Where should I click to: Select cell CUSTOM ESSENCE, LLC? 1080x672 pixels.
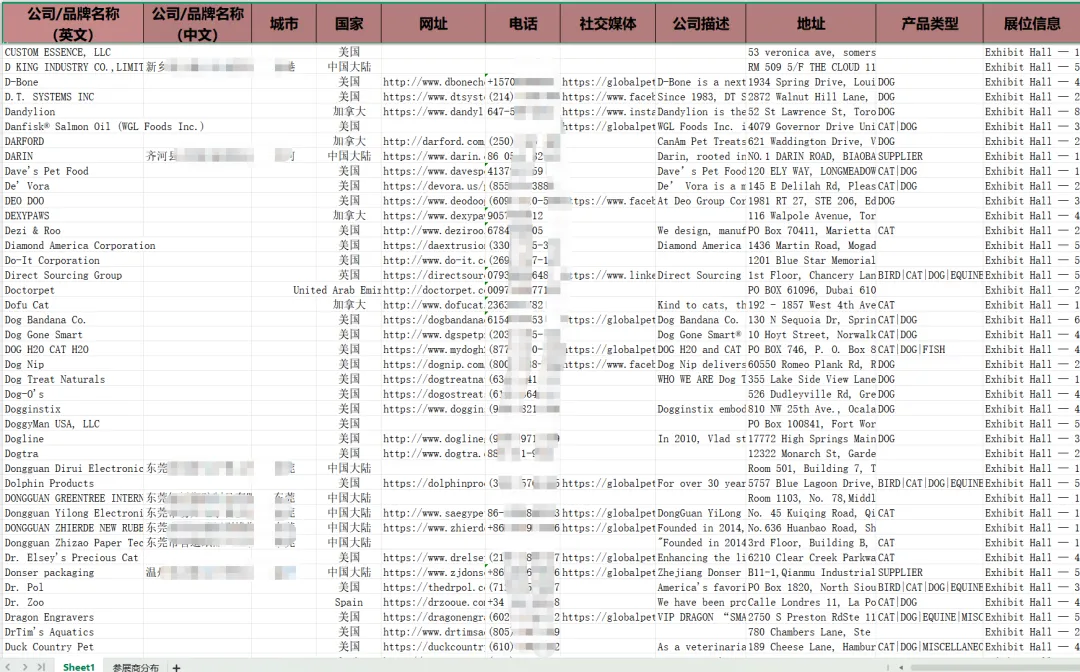73,52
